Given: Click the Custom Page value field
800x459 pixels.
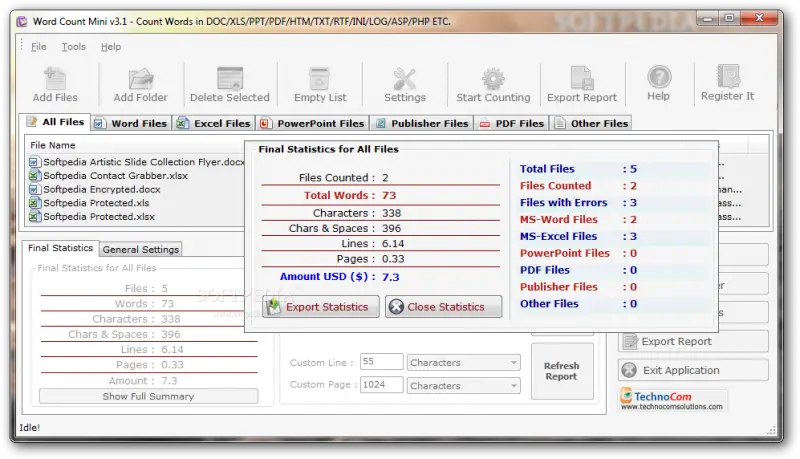Looking at the screenshot, I should (x=382, y=385).
